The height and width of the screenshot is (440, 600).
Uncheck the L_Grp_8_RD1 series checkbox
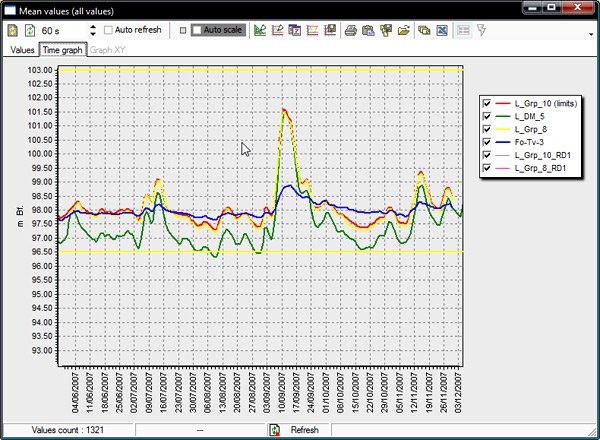click(x=487, y=168)
